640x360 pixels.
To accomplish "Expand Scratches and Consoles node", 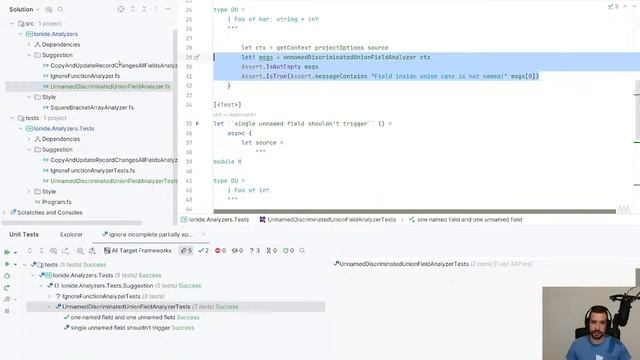I will pos(4,213).
